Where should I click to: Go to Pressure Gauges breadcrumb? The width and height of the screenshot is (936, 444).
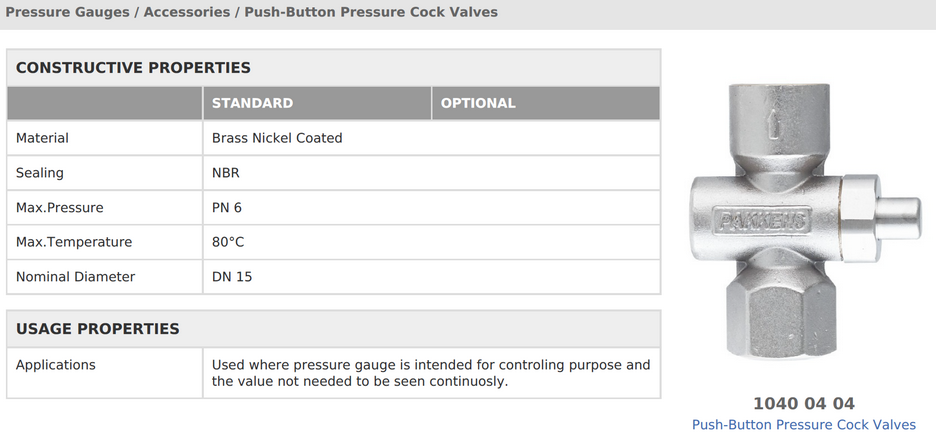coord(67,12)
